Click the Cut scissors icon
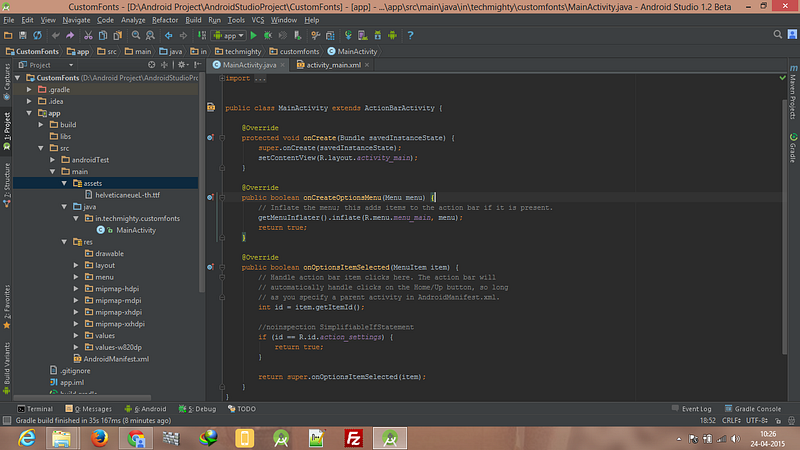 [x=88, y=35]
